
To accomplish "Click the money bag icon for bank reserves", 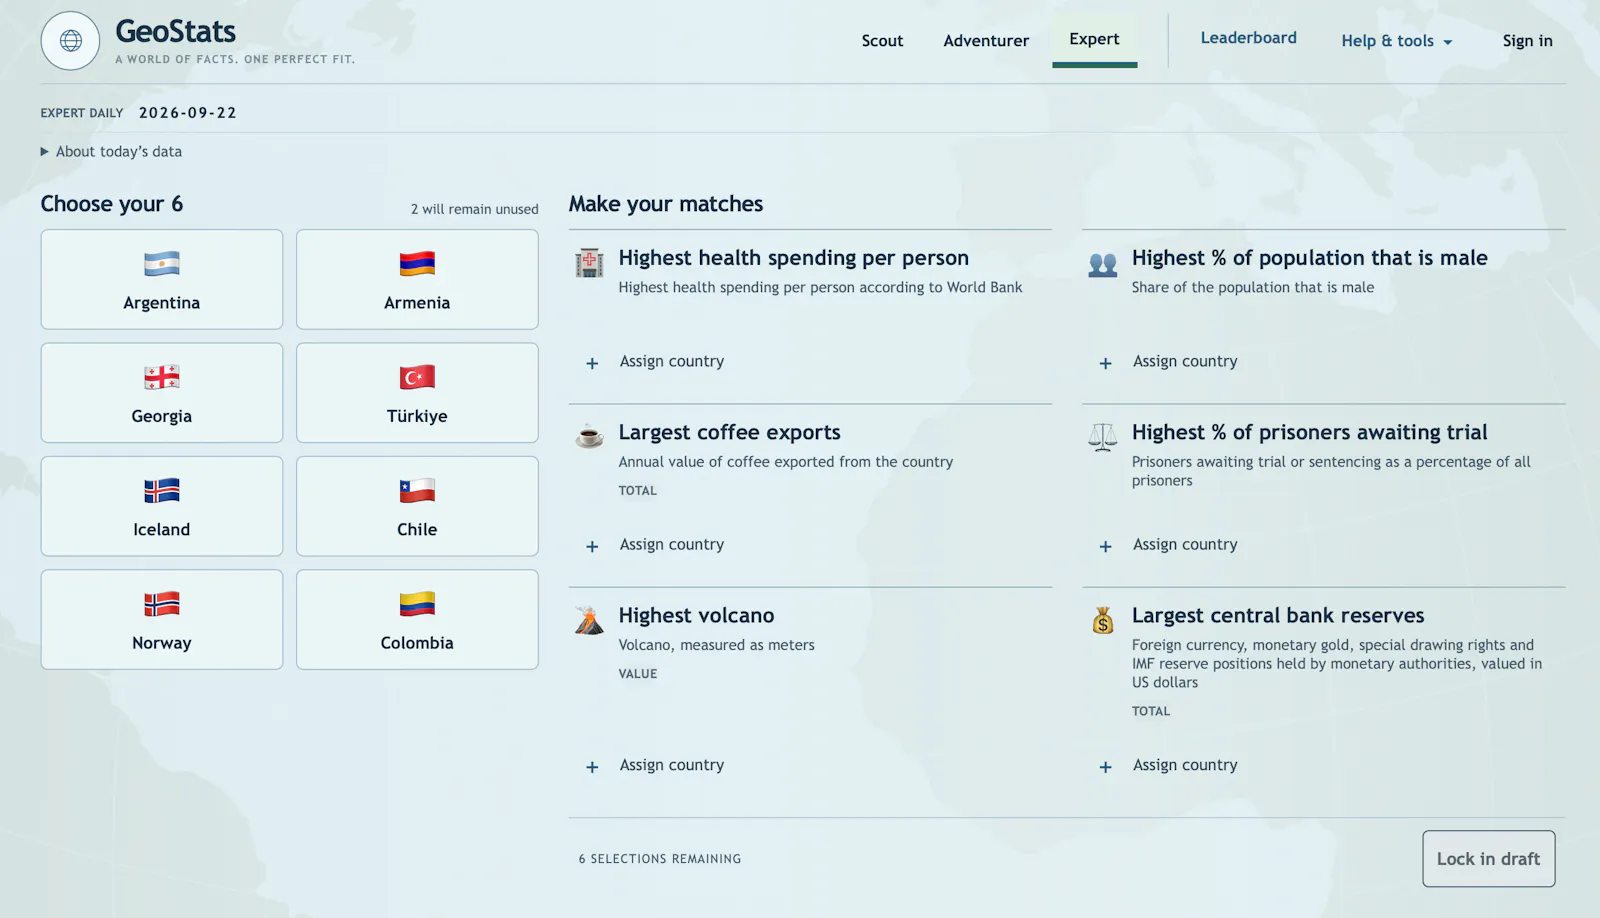I will (1102, 620).
